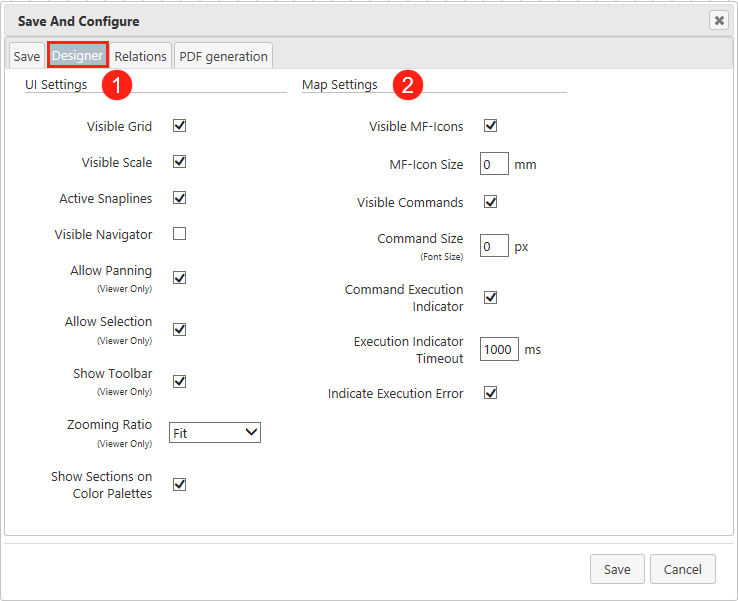This screenshot has height=601, width=738.
Task: Open the PDF generation tab
Action: (223, 57)
